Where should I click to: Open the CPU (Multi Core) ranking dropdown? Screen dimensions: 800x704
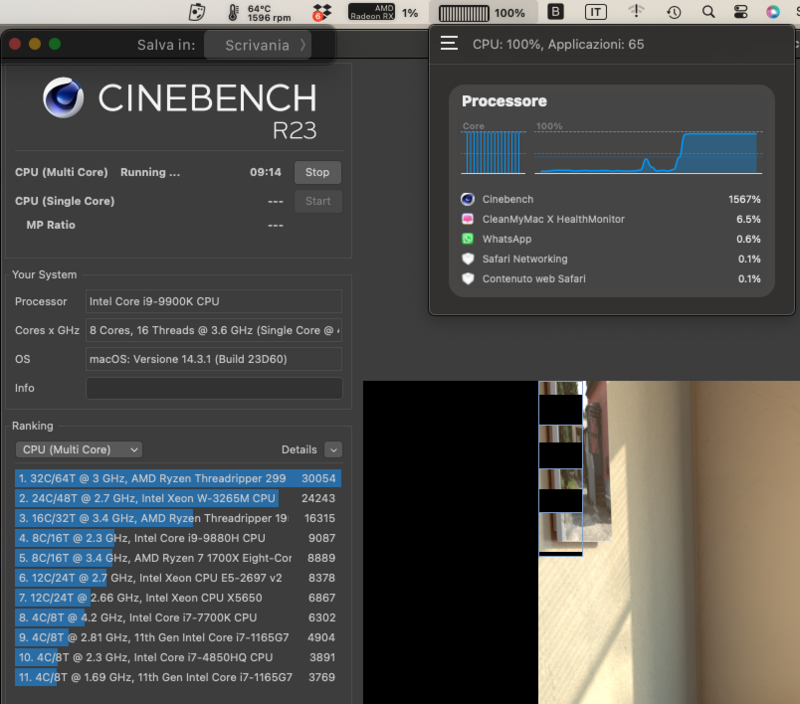click(79, 449)
